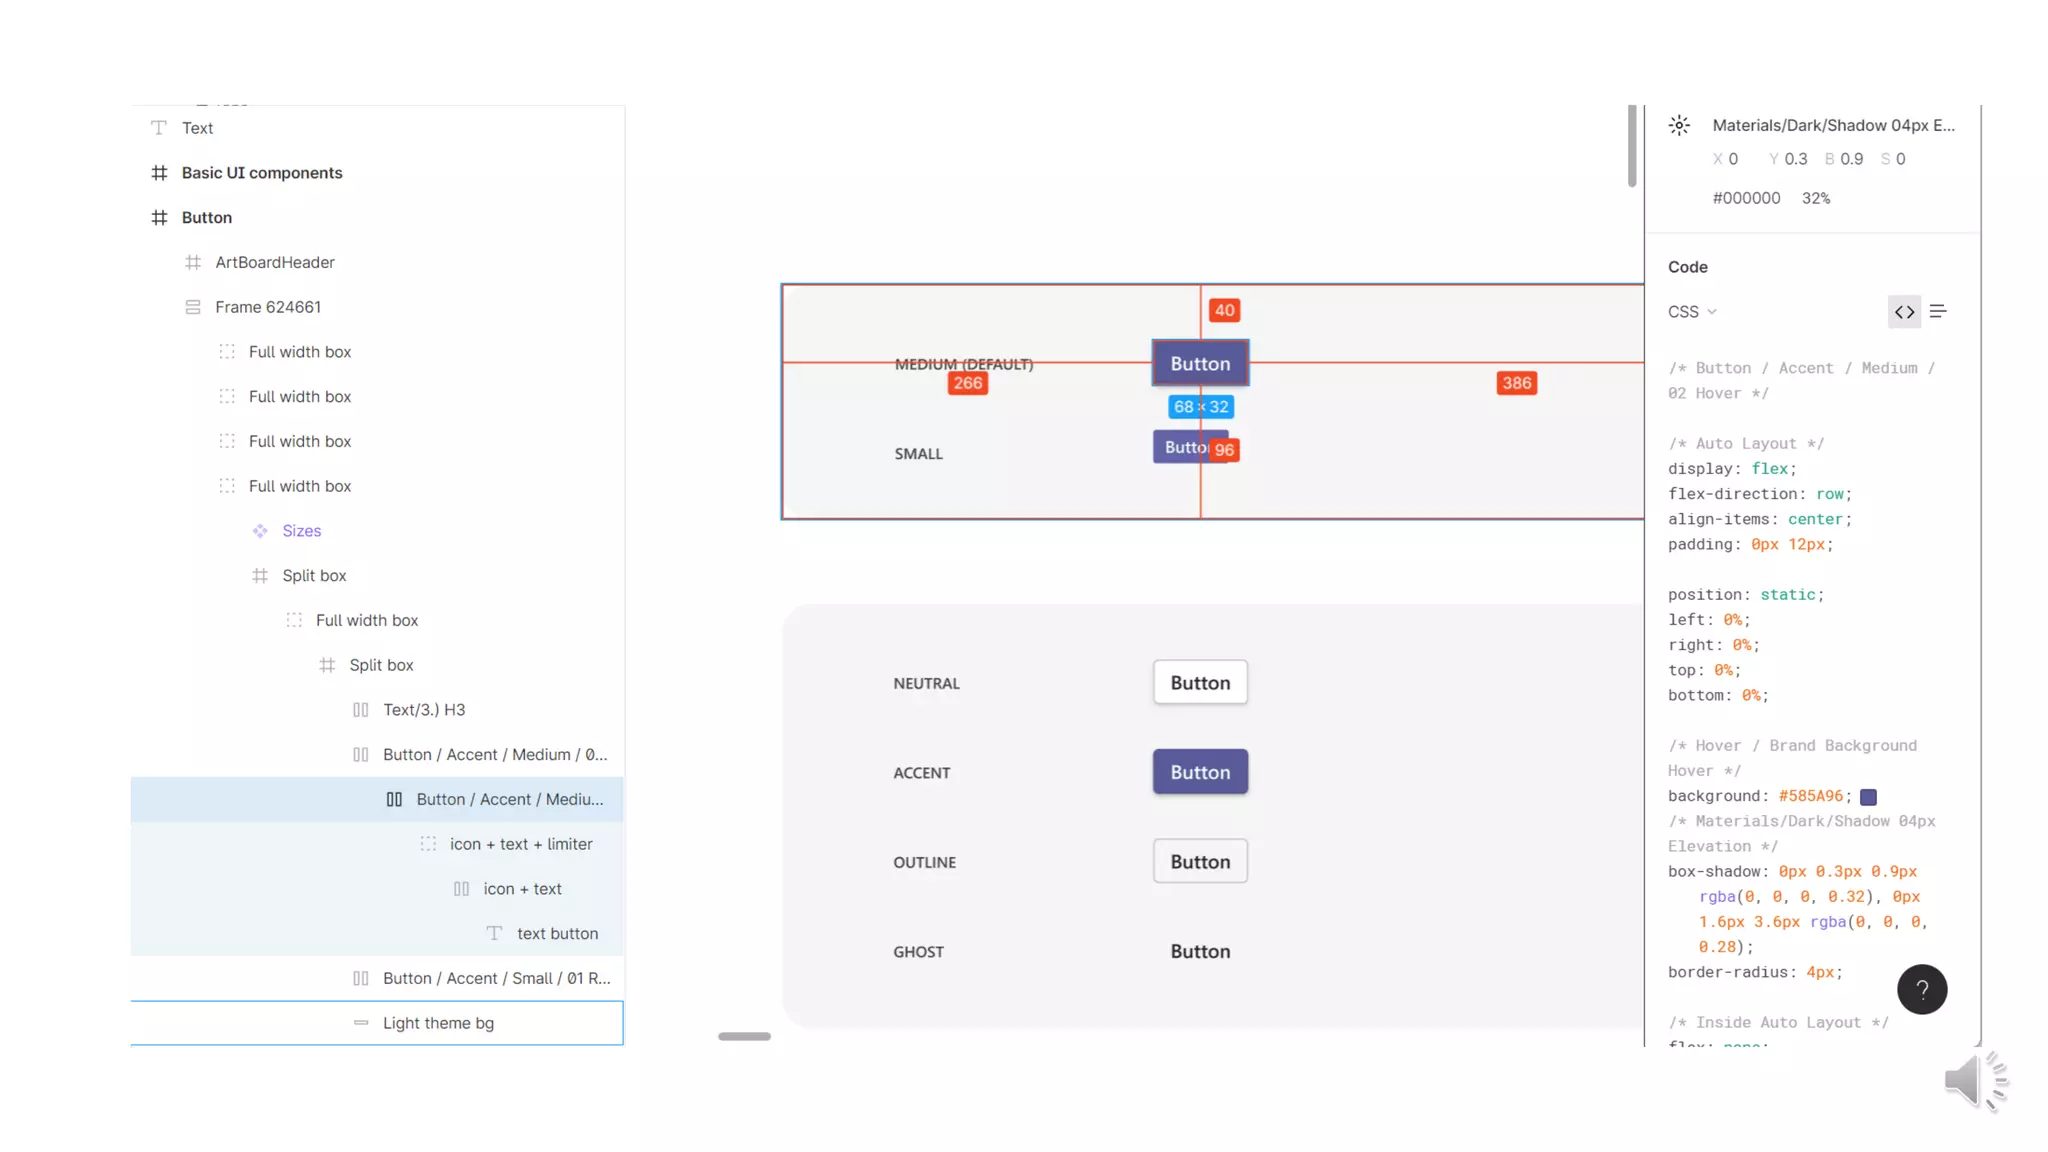Click the icon + text layer icon

tap(461, 889)
